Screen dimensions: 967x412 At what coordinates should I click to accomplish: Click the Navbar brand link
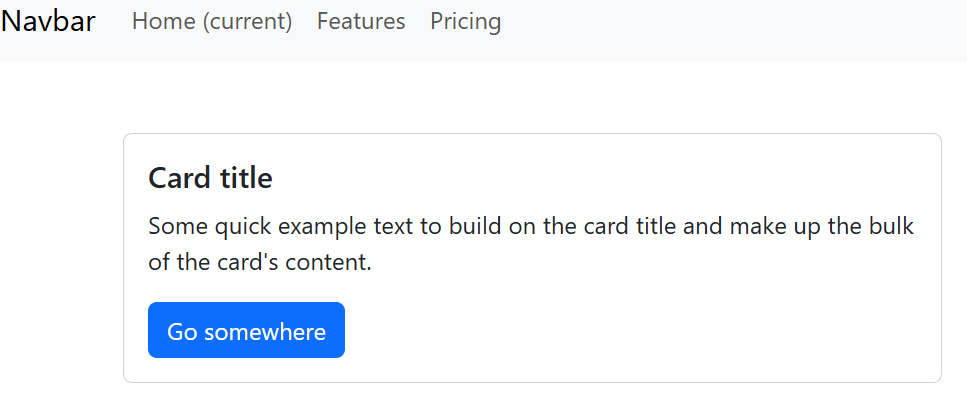pyautogui.click(x=48, y=22)
